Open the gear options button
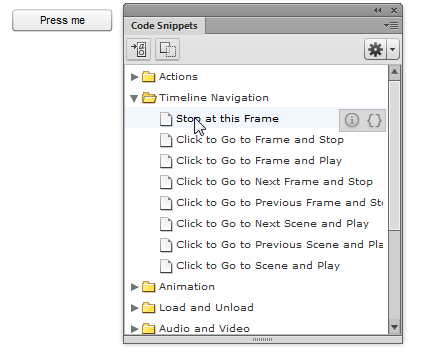 376,50
